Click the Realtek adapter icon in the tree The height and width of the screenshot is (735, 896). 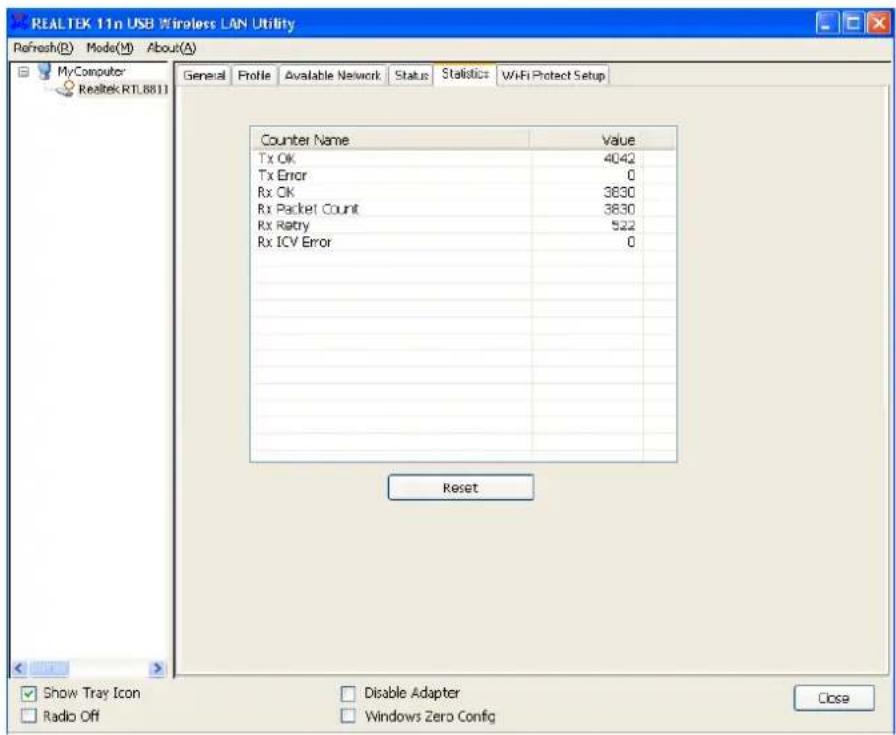[67, 89]
